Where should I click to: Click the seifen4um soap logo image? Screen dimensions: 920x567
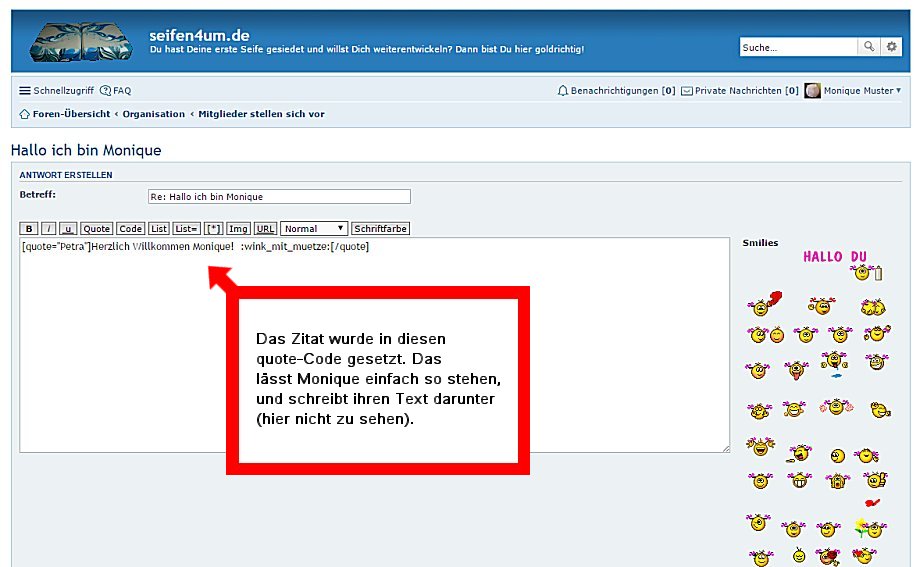click(x=81, y=42)
